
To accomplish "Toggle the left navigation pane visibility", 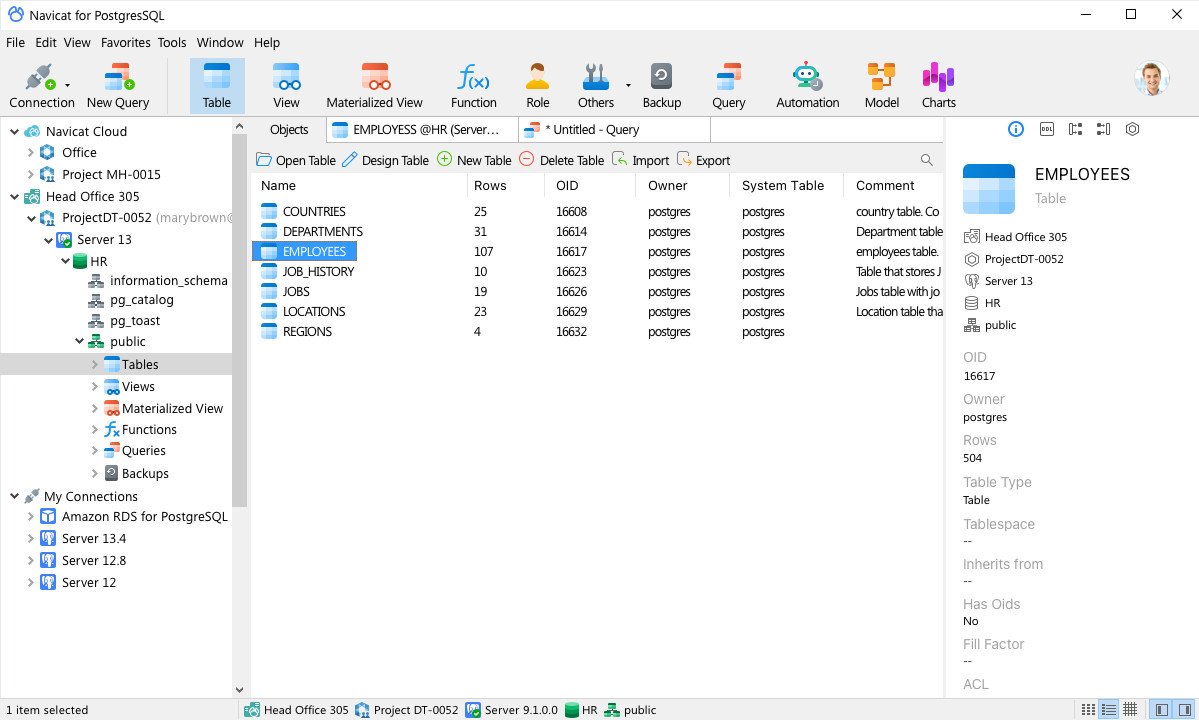I will (x=1161, y=710).
